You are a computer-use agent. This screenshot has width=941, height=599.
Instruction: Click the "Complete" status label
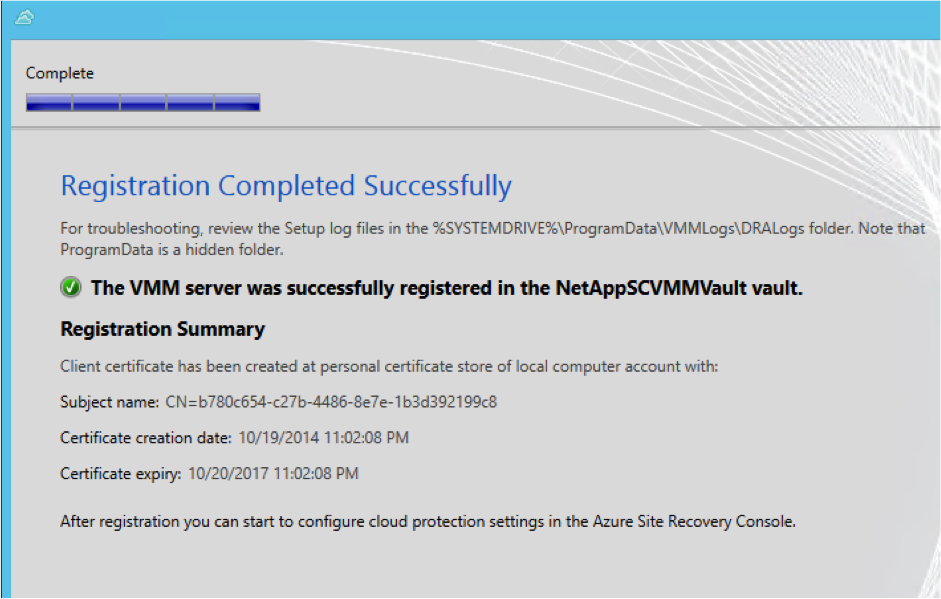pyautogui.click(x=59, y=73)
